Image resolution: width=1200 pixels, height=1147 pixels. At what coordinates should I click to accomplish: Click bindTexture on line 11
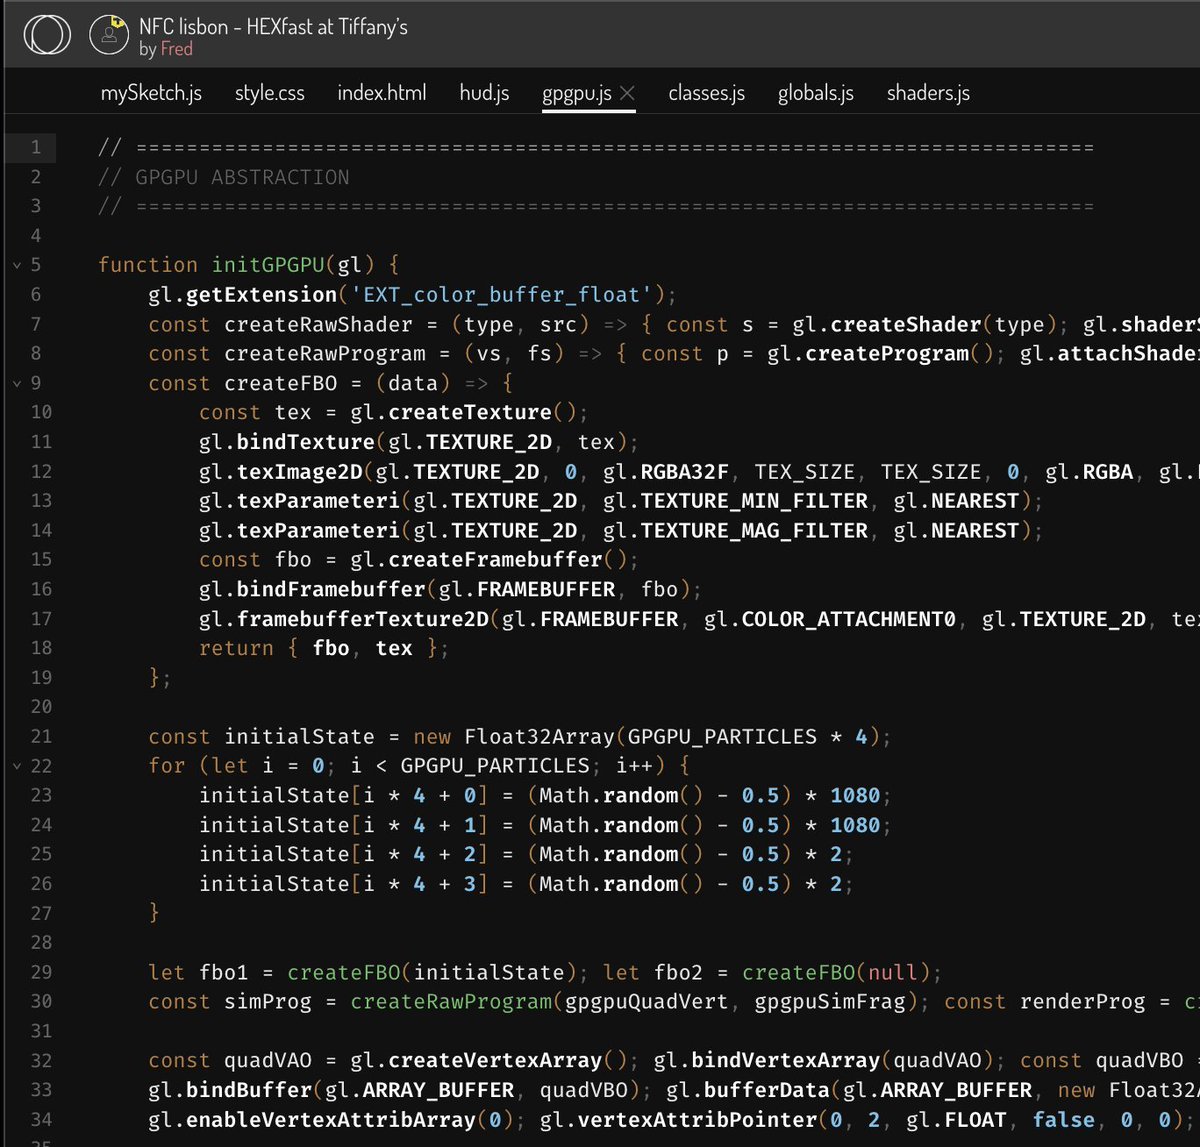(305, 442)
